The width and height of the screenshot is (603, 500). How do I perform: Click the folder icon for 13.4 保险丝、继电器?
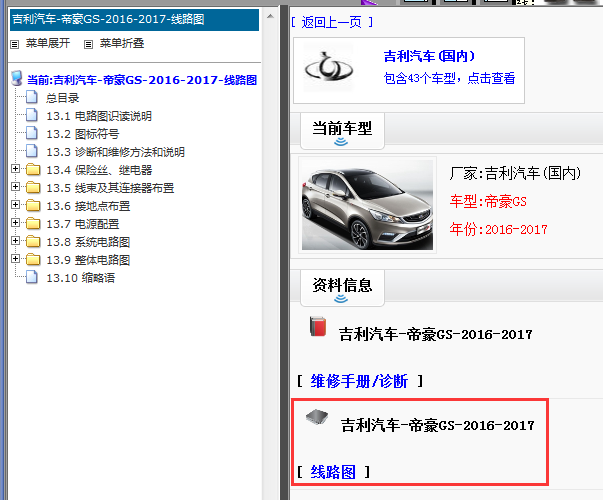point(33,169)
